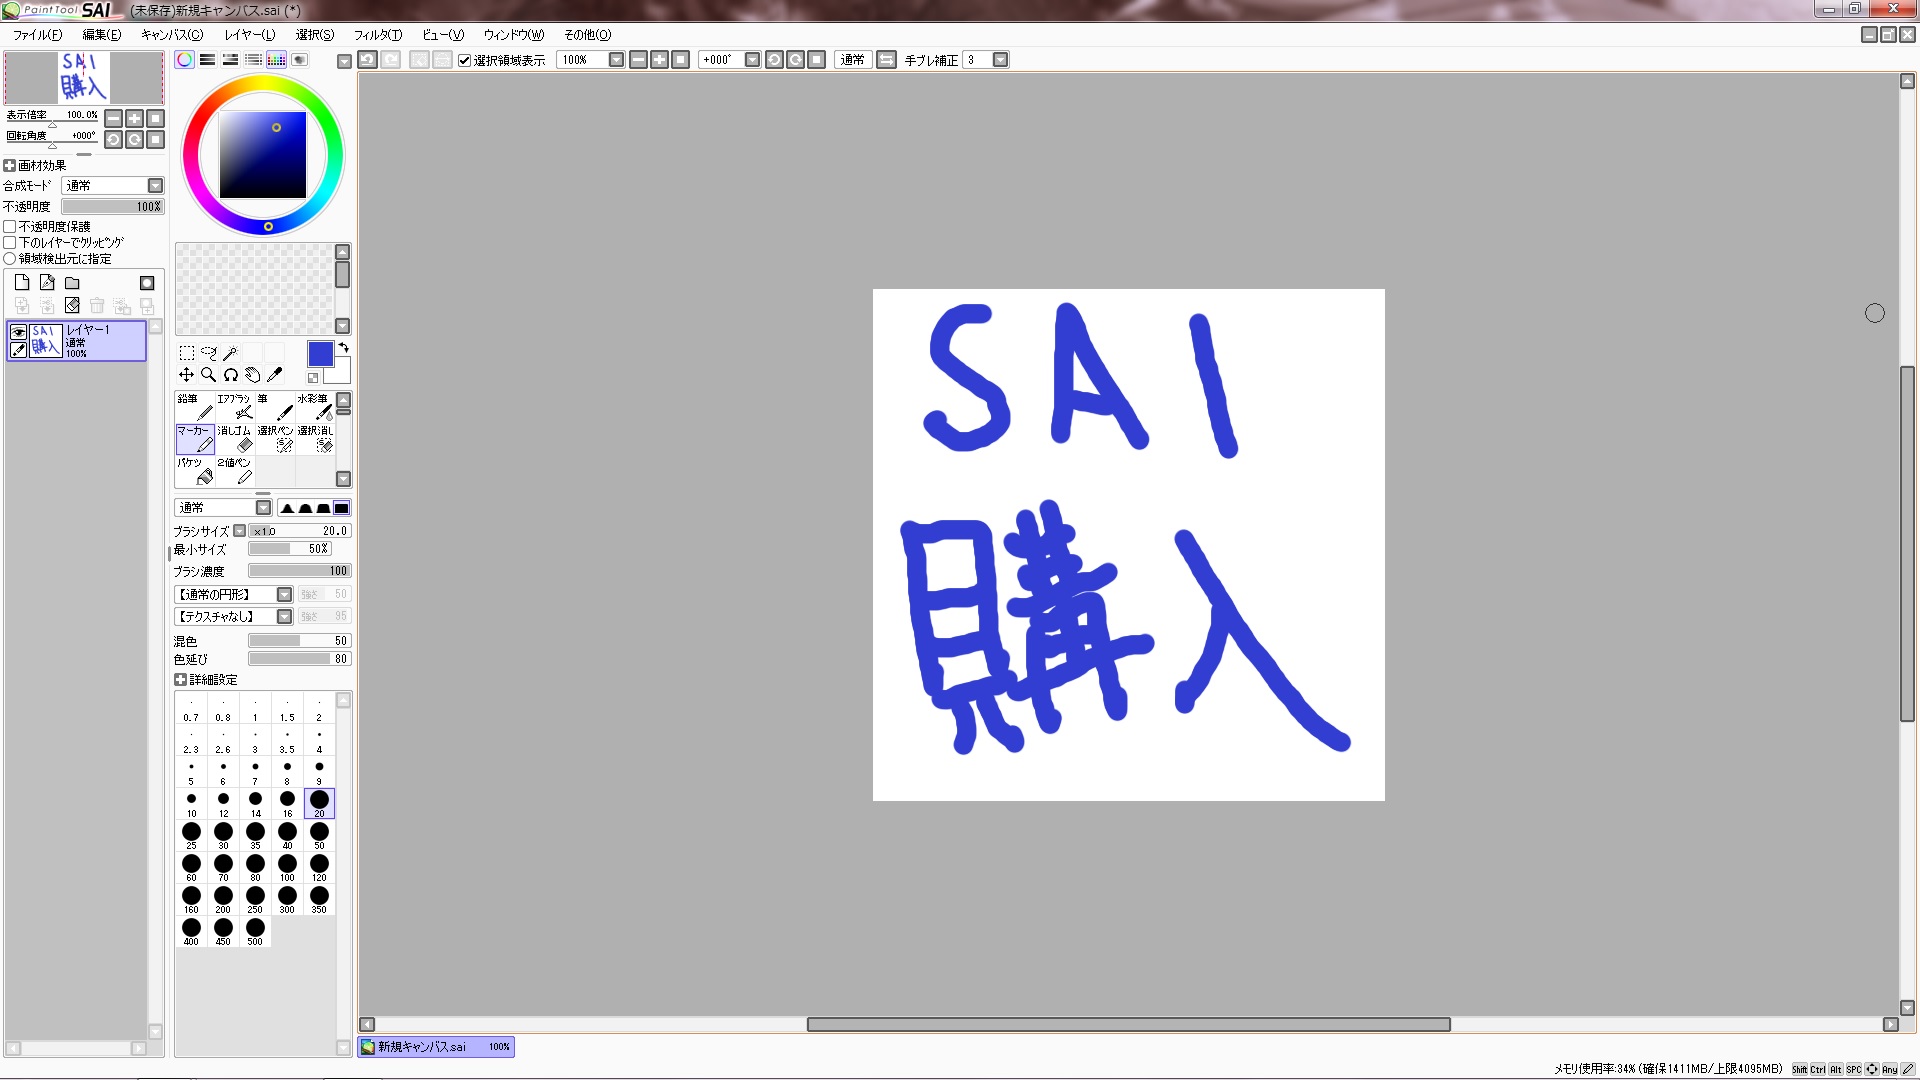Add a layer mask
Viewport: 1920px width, 1080px height.
click(147, 283)
